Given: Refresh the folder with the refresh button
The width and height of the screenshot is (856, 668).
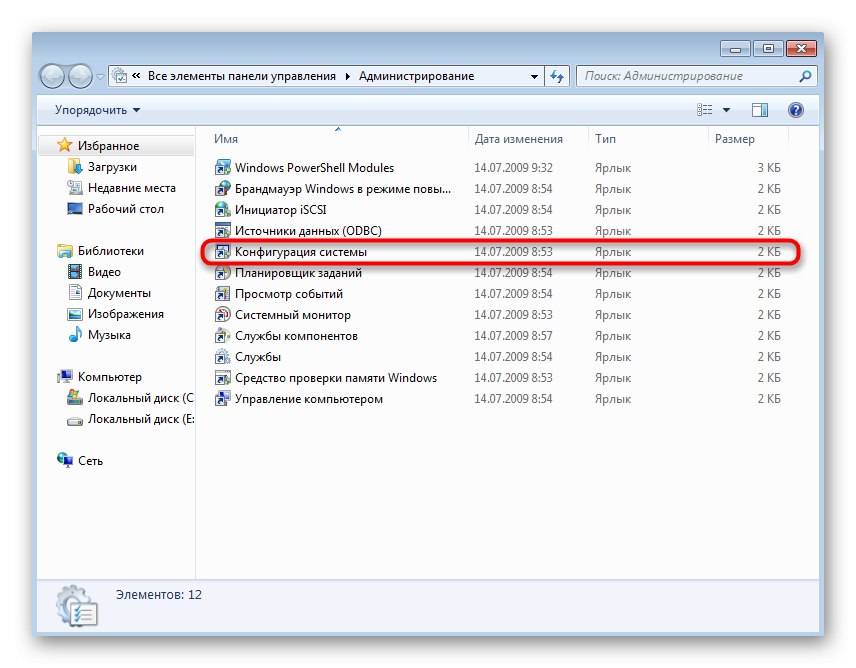Looking at the screenshot, I should [x=557, y=76].
